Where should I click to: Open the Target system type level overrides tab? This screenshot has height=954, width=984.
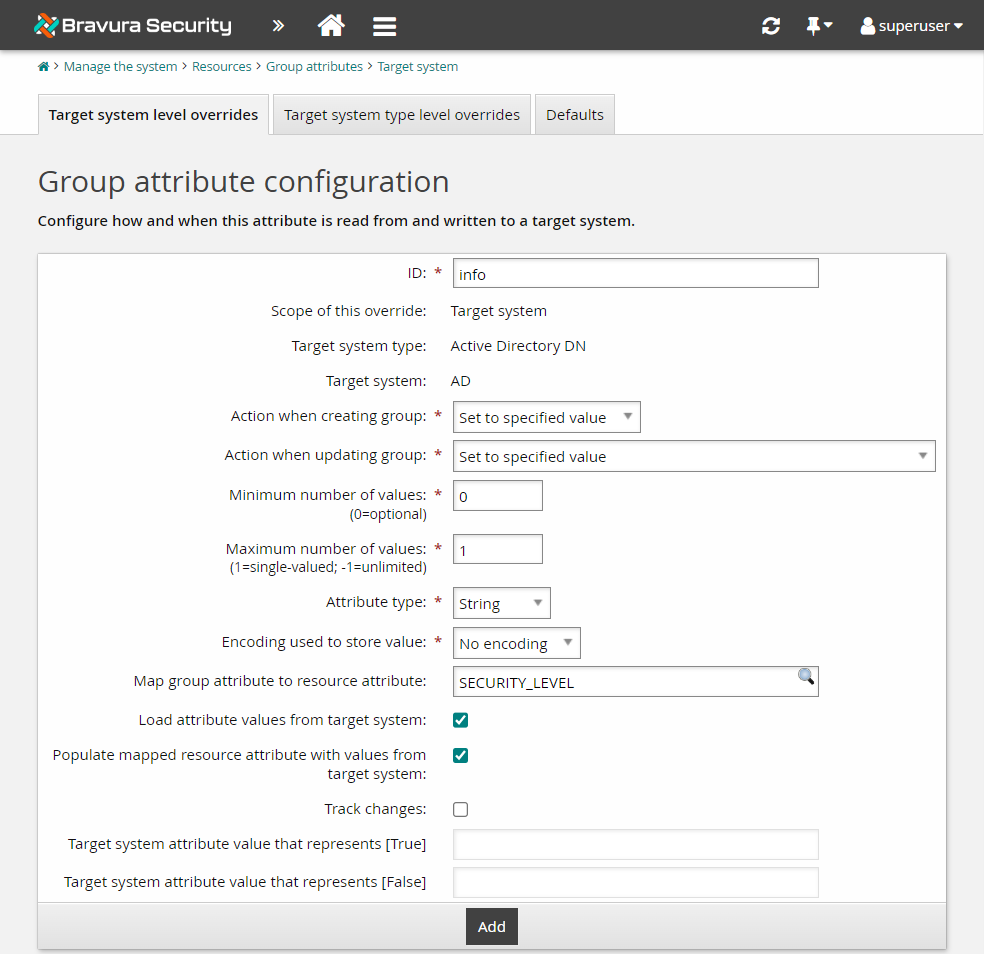[x=400, y=114]
